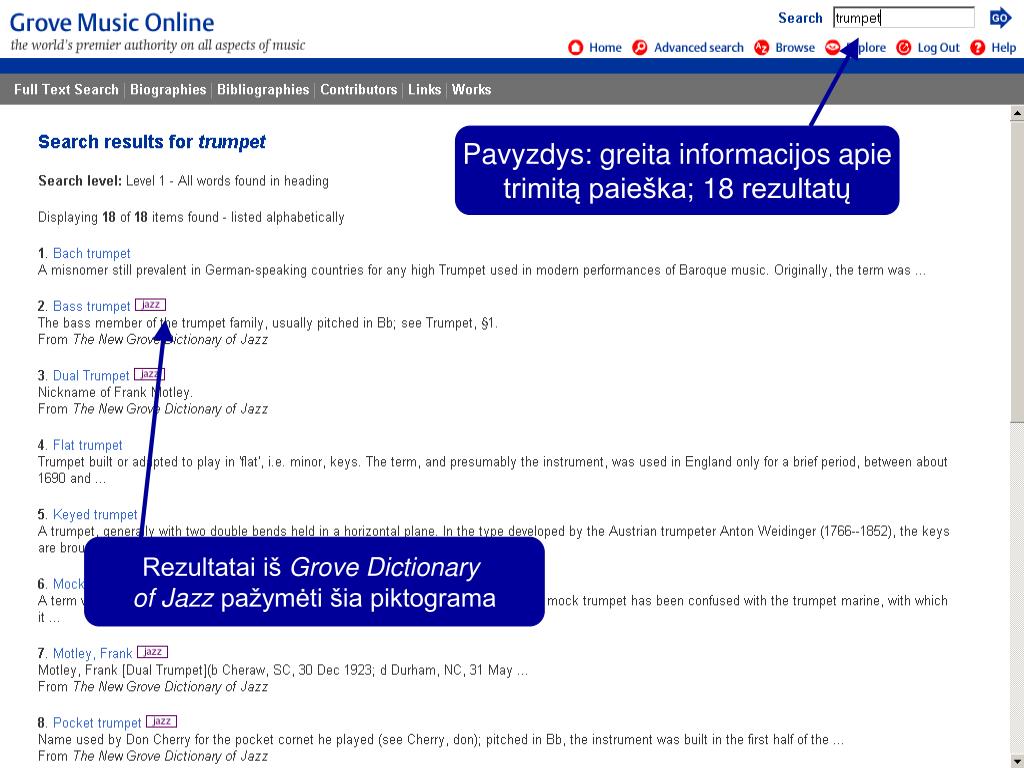Open the Keyed trumpet result
1024x768 pixels.
(x=95, y=515)
